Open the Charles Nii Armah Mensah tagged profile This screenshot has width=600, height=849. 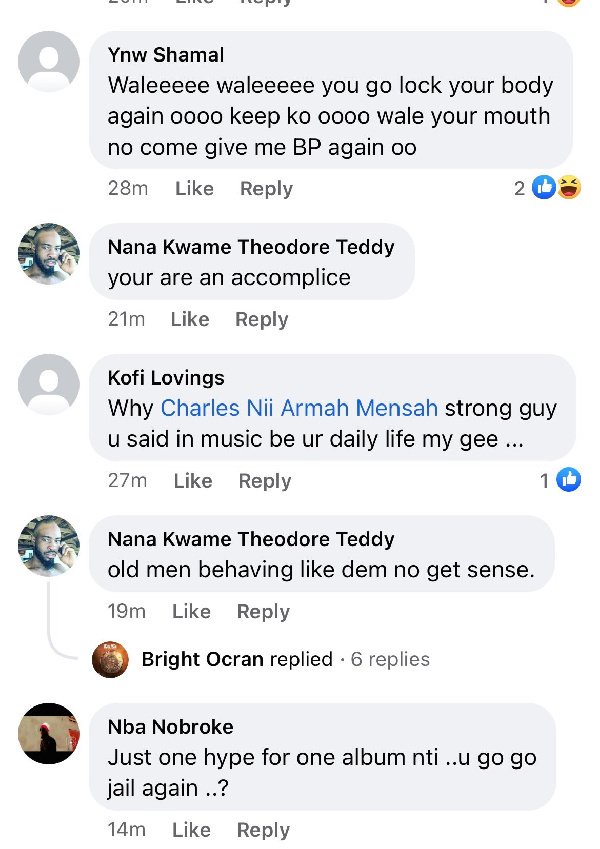[299, 408]
